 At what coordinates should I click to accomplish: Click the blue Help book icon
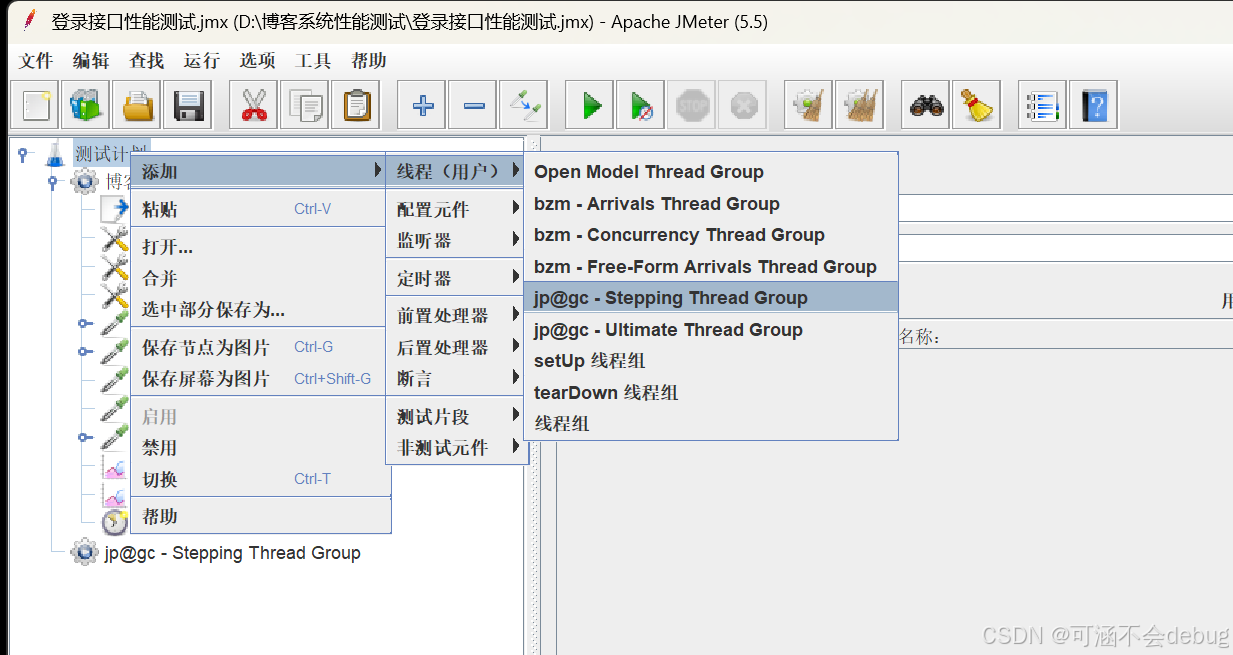1093,105
